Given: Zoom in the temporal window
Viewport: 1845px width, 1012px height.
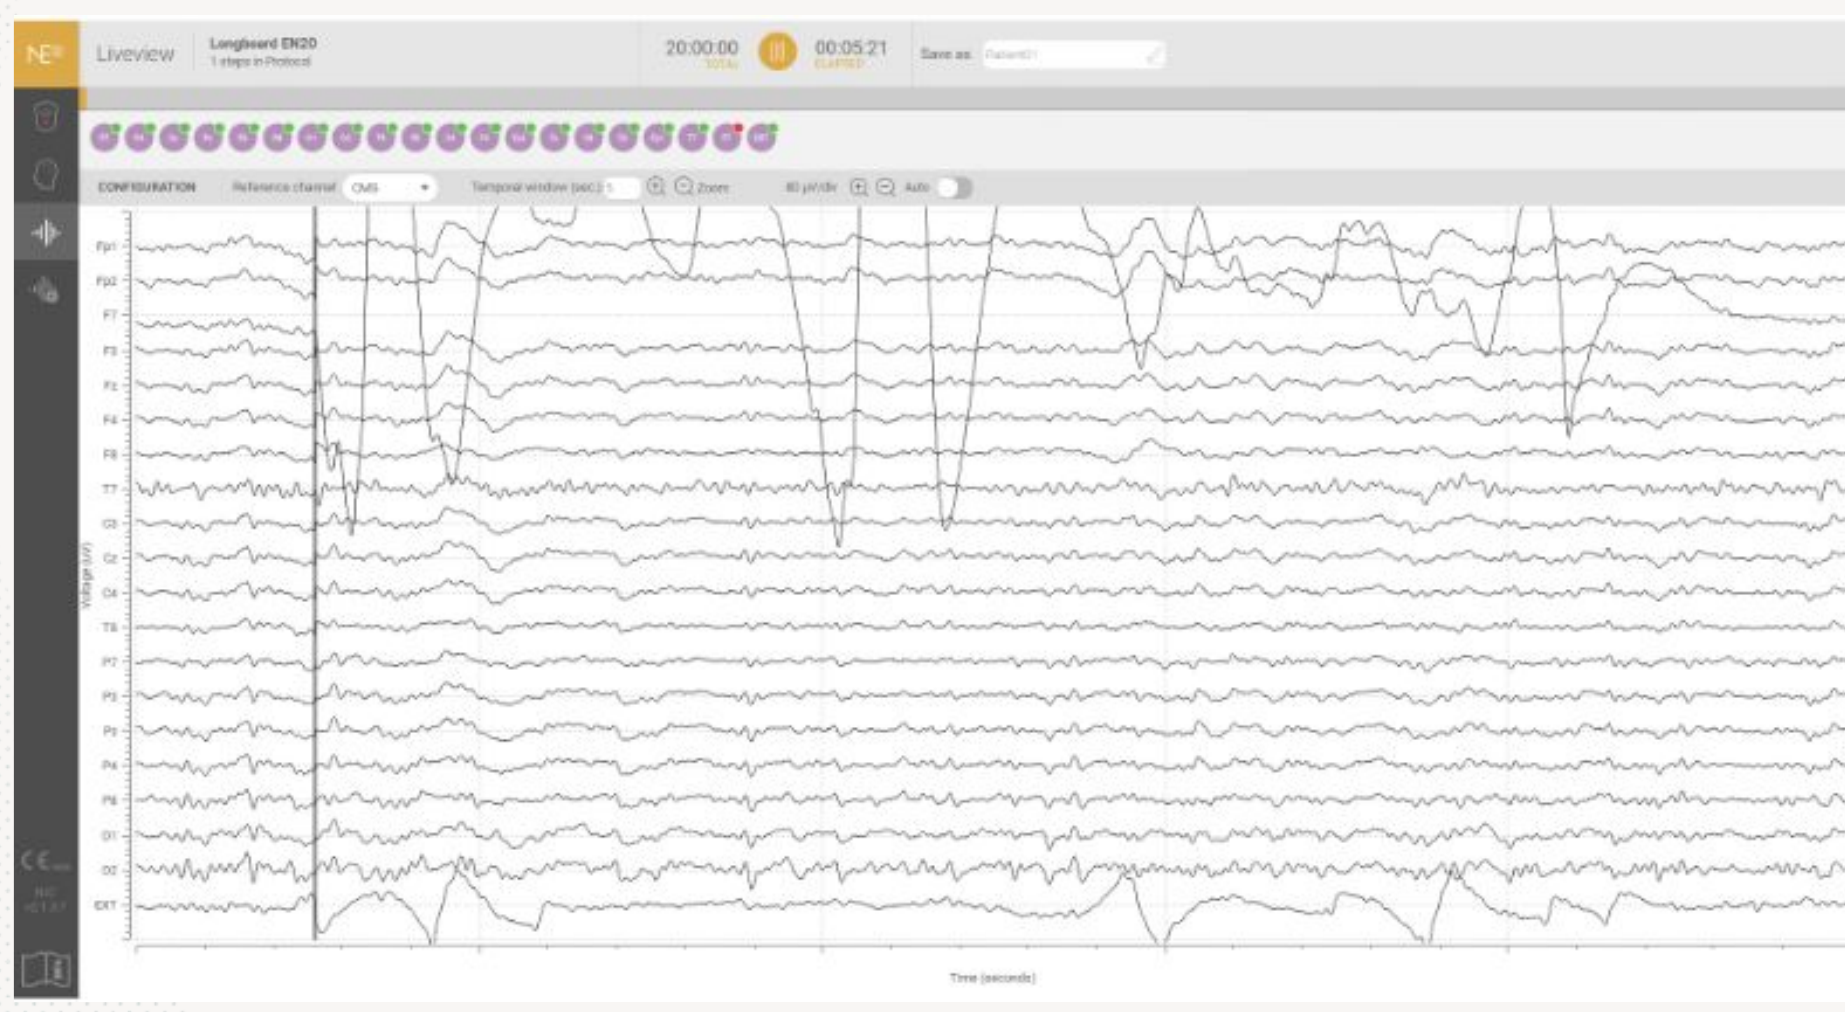Looking at the screenshot, I should point(656,187).
